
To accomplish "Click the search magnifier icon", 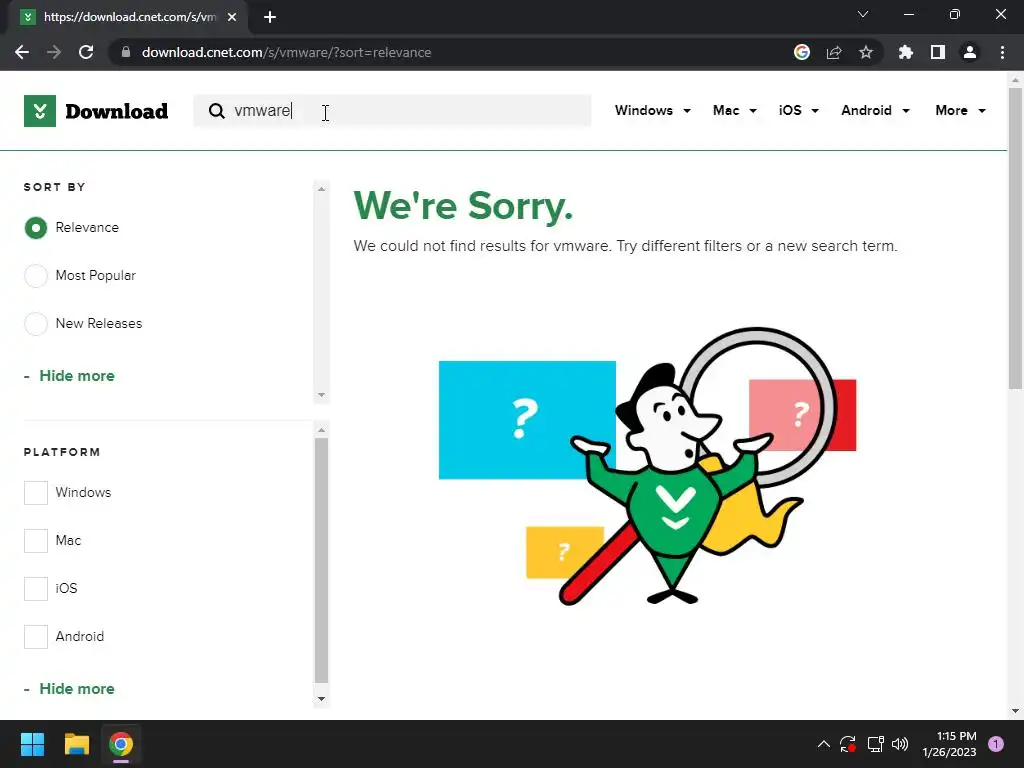I will coord(216,111).
